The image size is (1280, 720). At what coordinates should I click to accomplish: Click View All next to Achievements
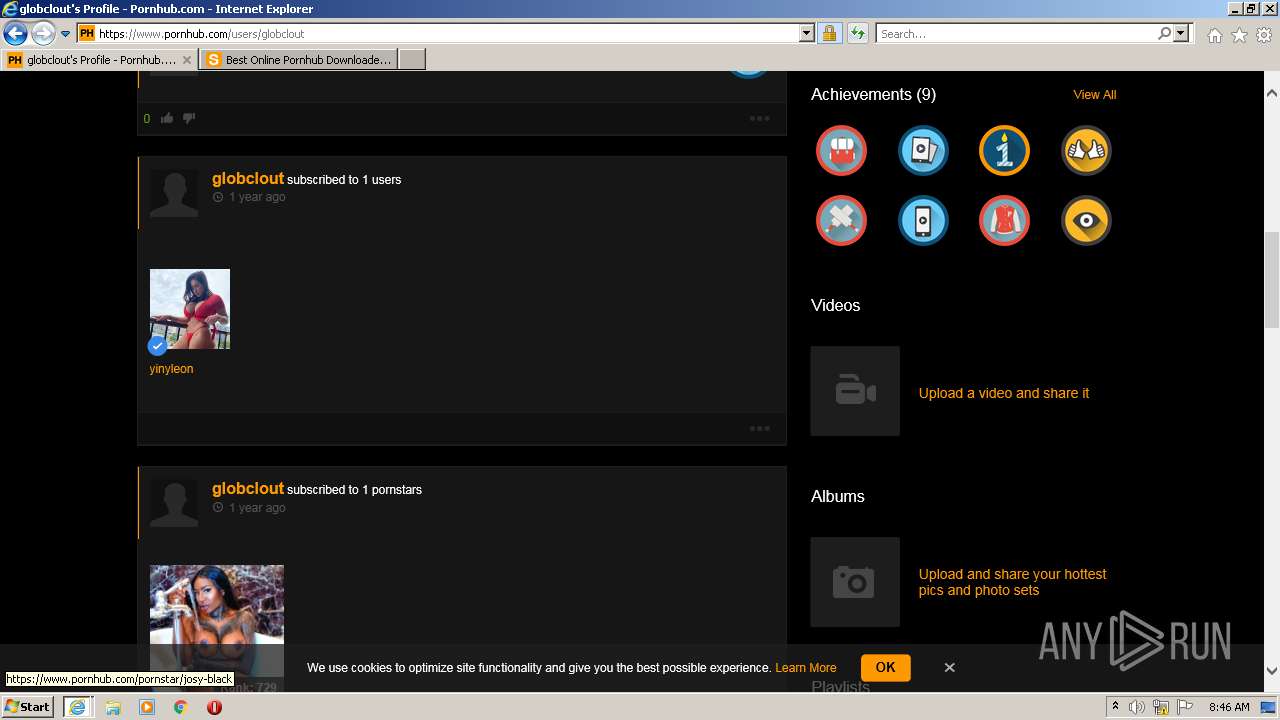tap(1094, 95)
